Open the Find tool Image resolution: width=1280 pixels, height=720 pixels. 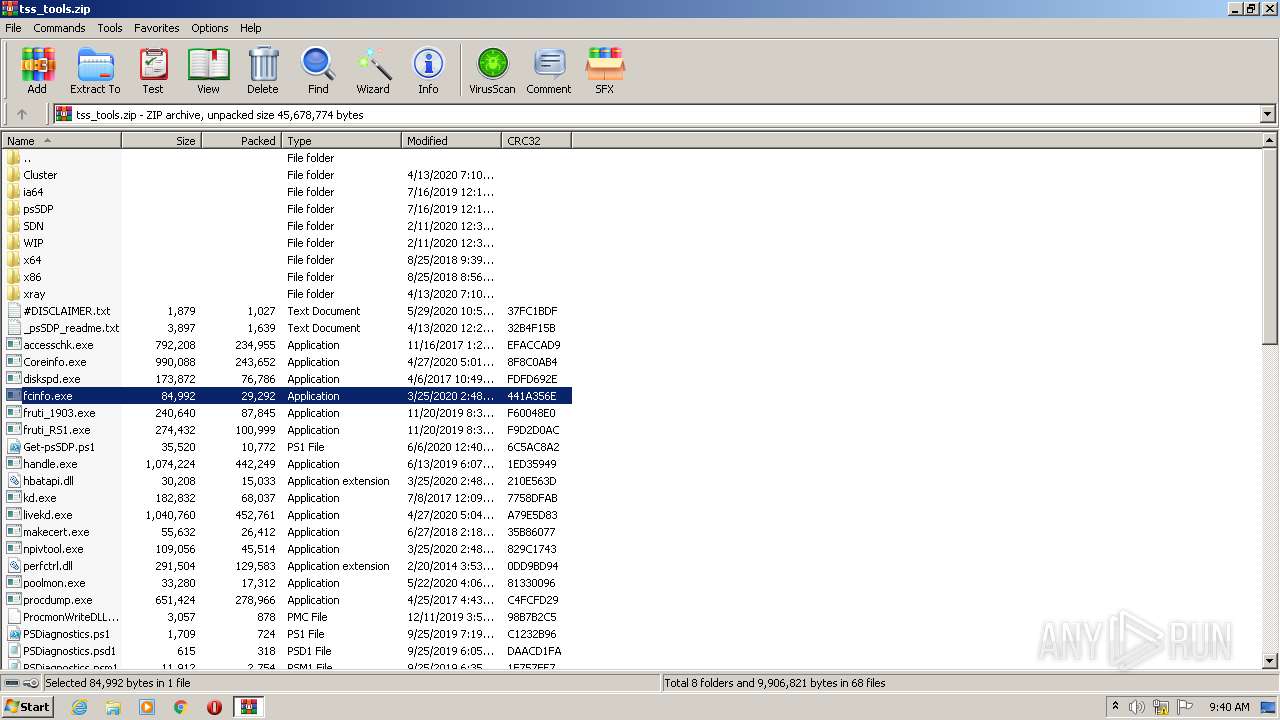click(x=318, y=71)
